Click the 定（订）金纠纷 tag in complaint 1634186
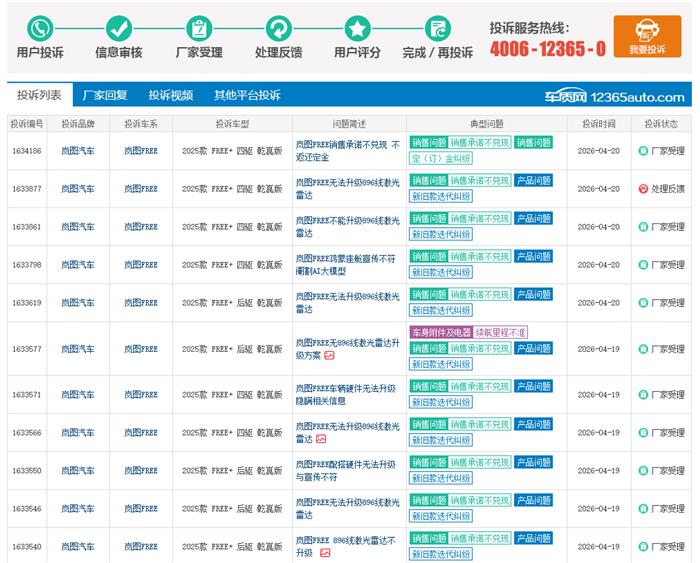Image resolution: width=700 pixels, height=563 pixels. coord(441,158)
